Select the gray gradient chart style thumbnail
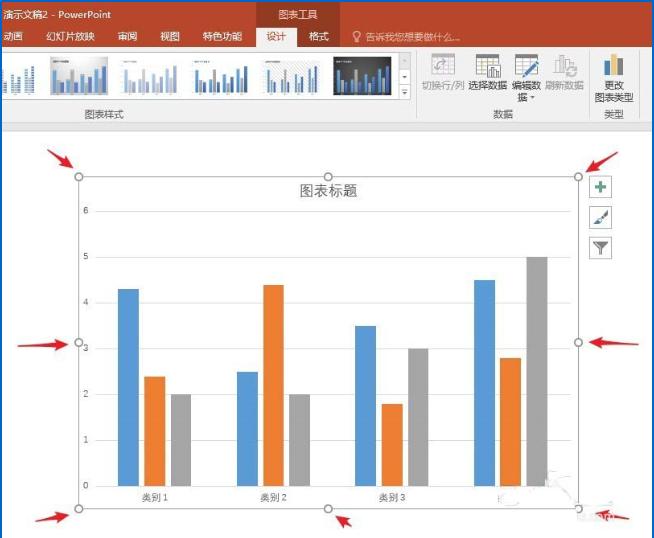Image resolution: width=654 pixels, height=538 pixels. 79,76
